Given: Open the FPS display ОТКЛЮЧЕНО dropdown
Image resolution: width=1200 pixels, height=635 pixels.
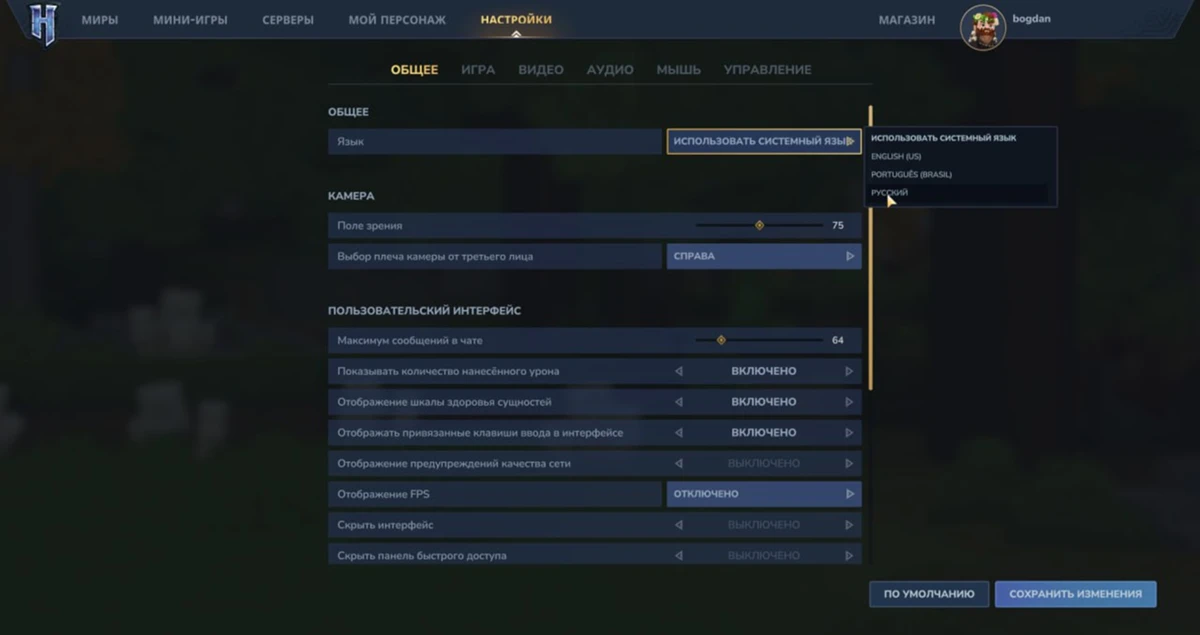Looking at the screenshot, I should click(x=763, y=494).
